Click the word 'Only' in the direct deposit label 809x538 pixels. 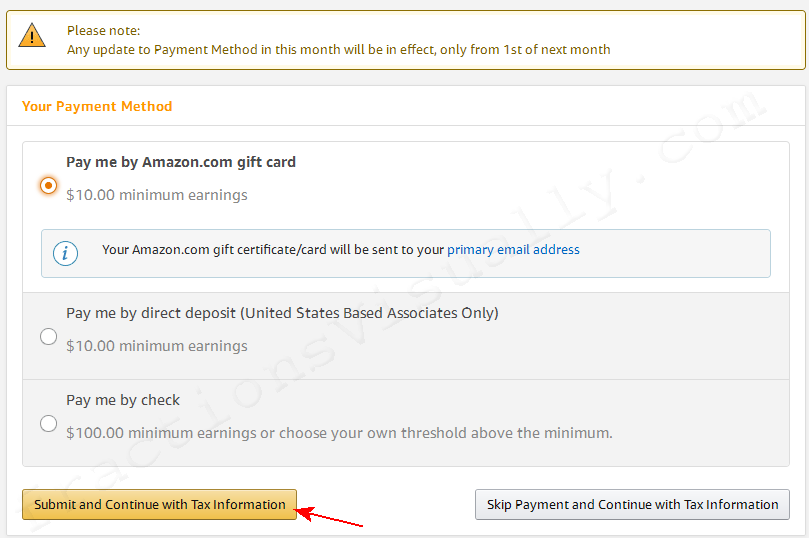pos(478,313)
